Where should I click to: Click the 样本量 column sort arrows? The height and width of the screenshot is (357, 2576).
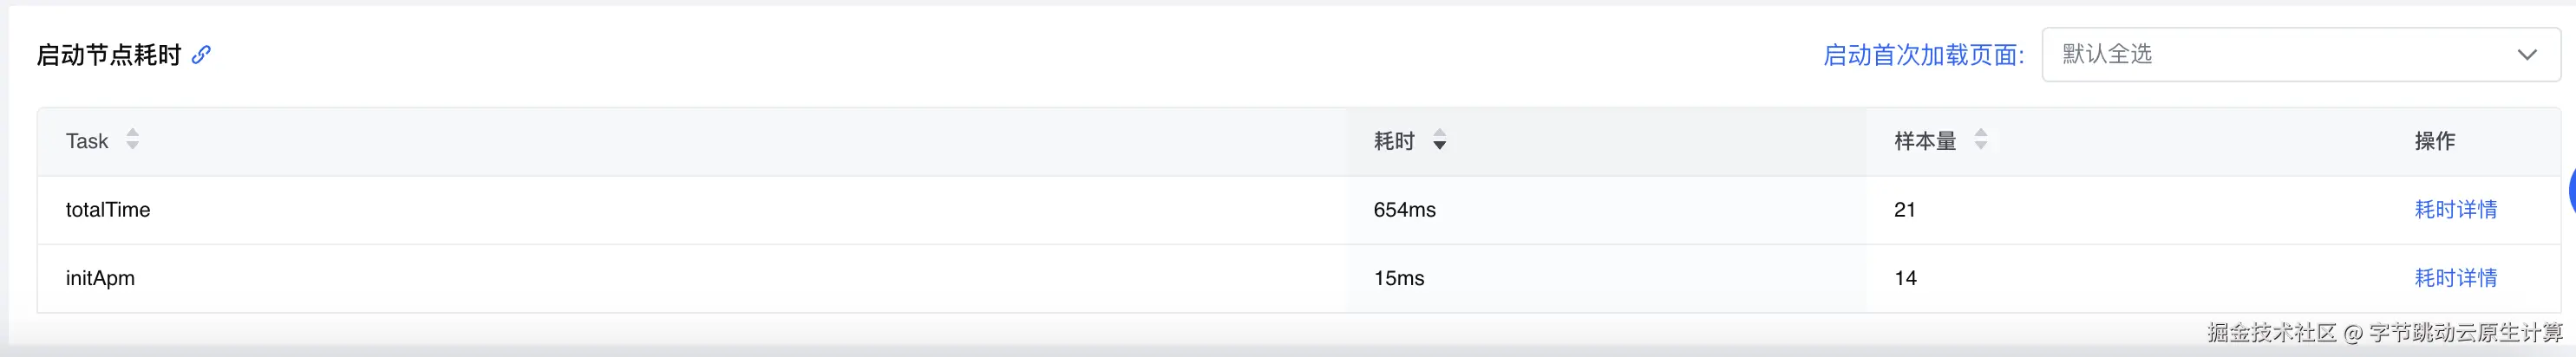click(x=1980, y=140)
